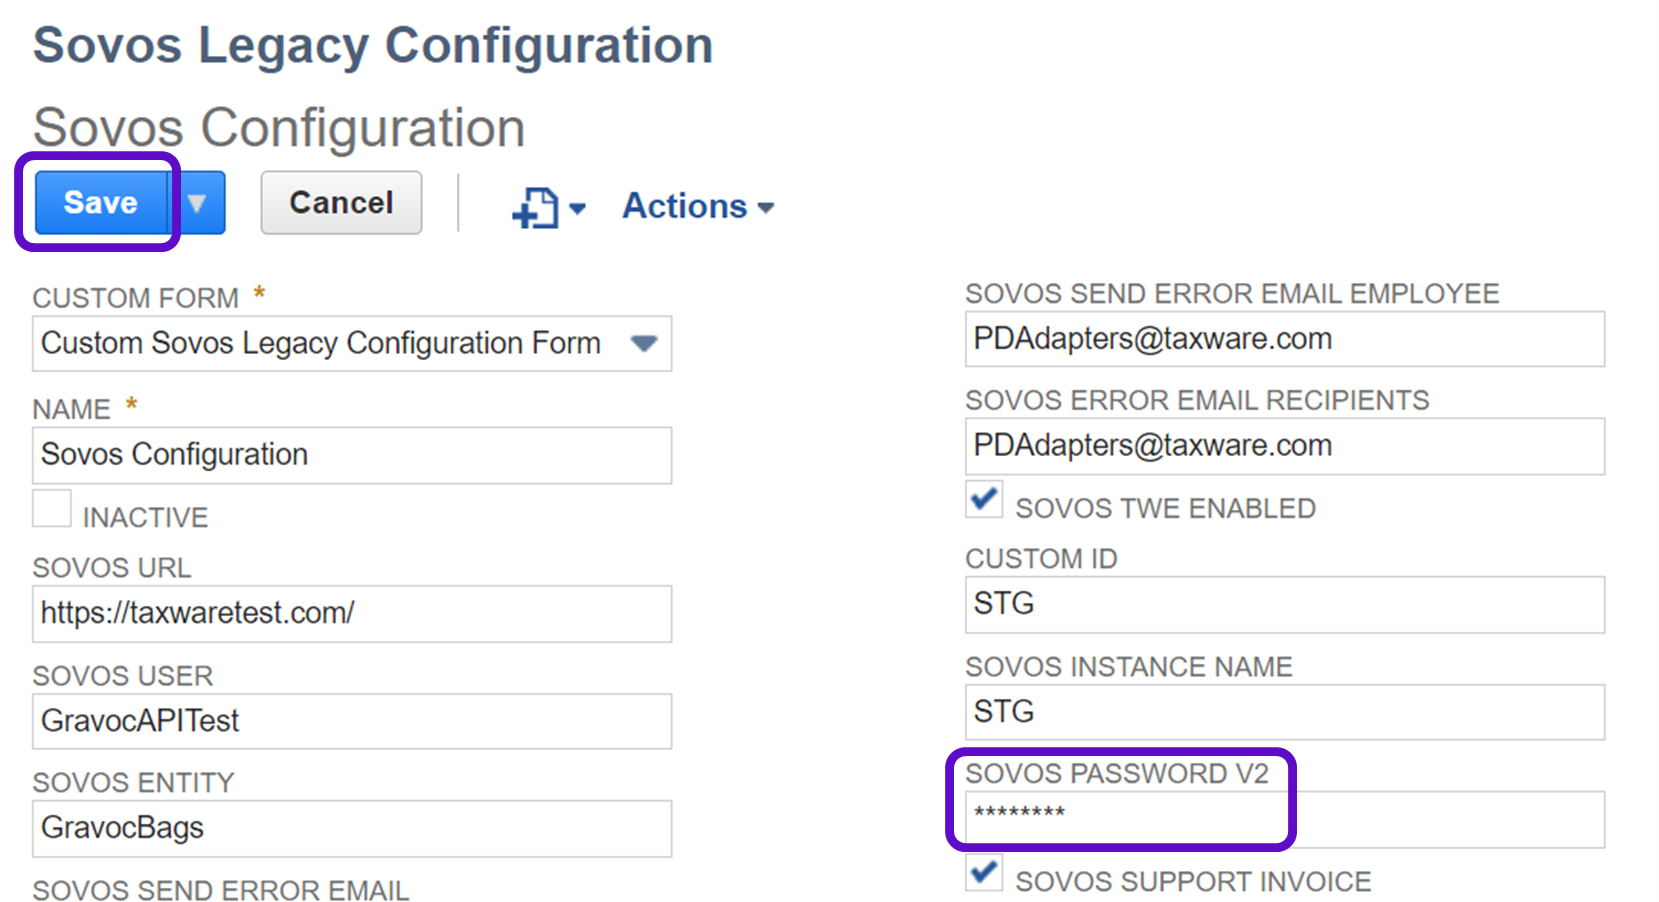
Task: Click the Save button
Action: point(100,203)
